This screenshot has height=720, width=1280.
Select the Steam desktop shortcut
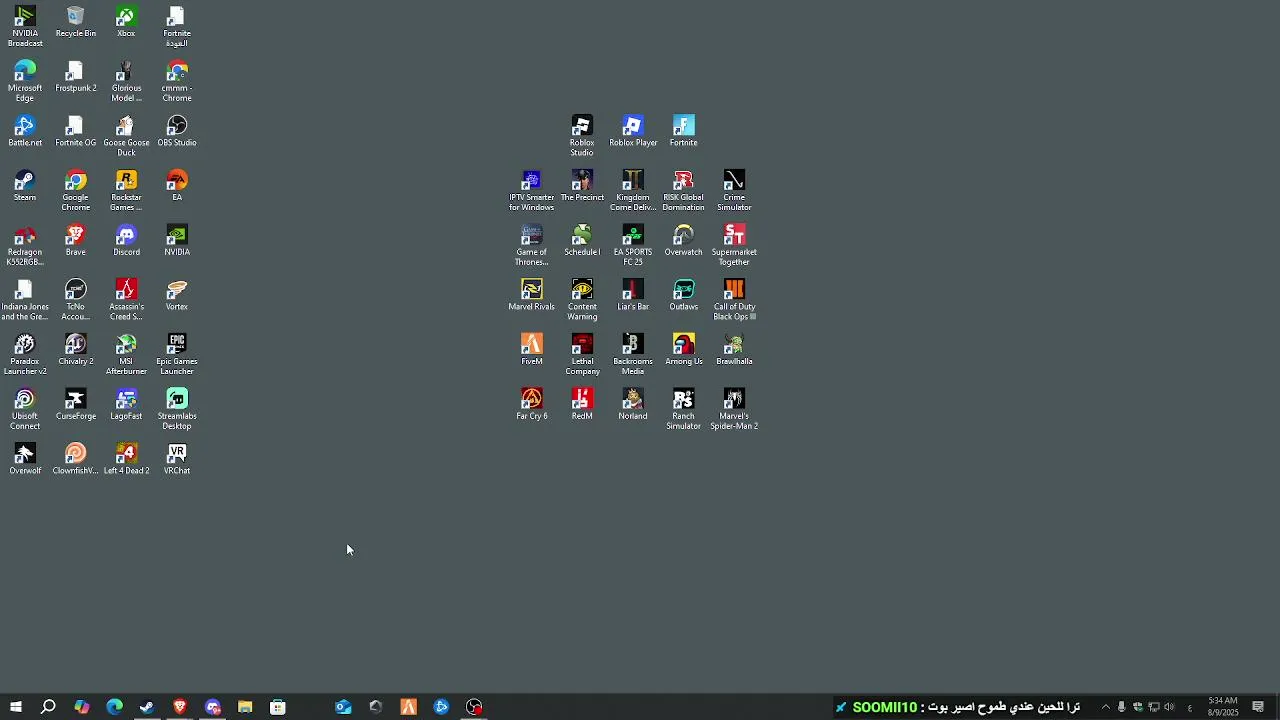[x=25, y=186]
